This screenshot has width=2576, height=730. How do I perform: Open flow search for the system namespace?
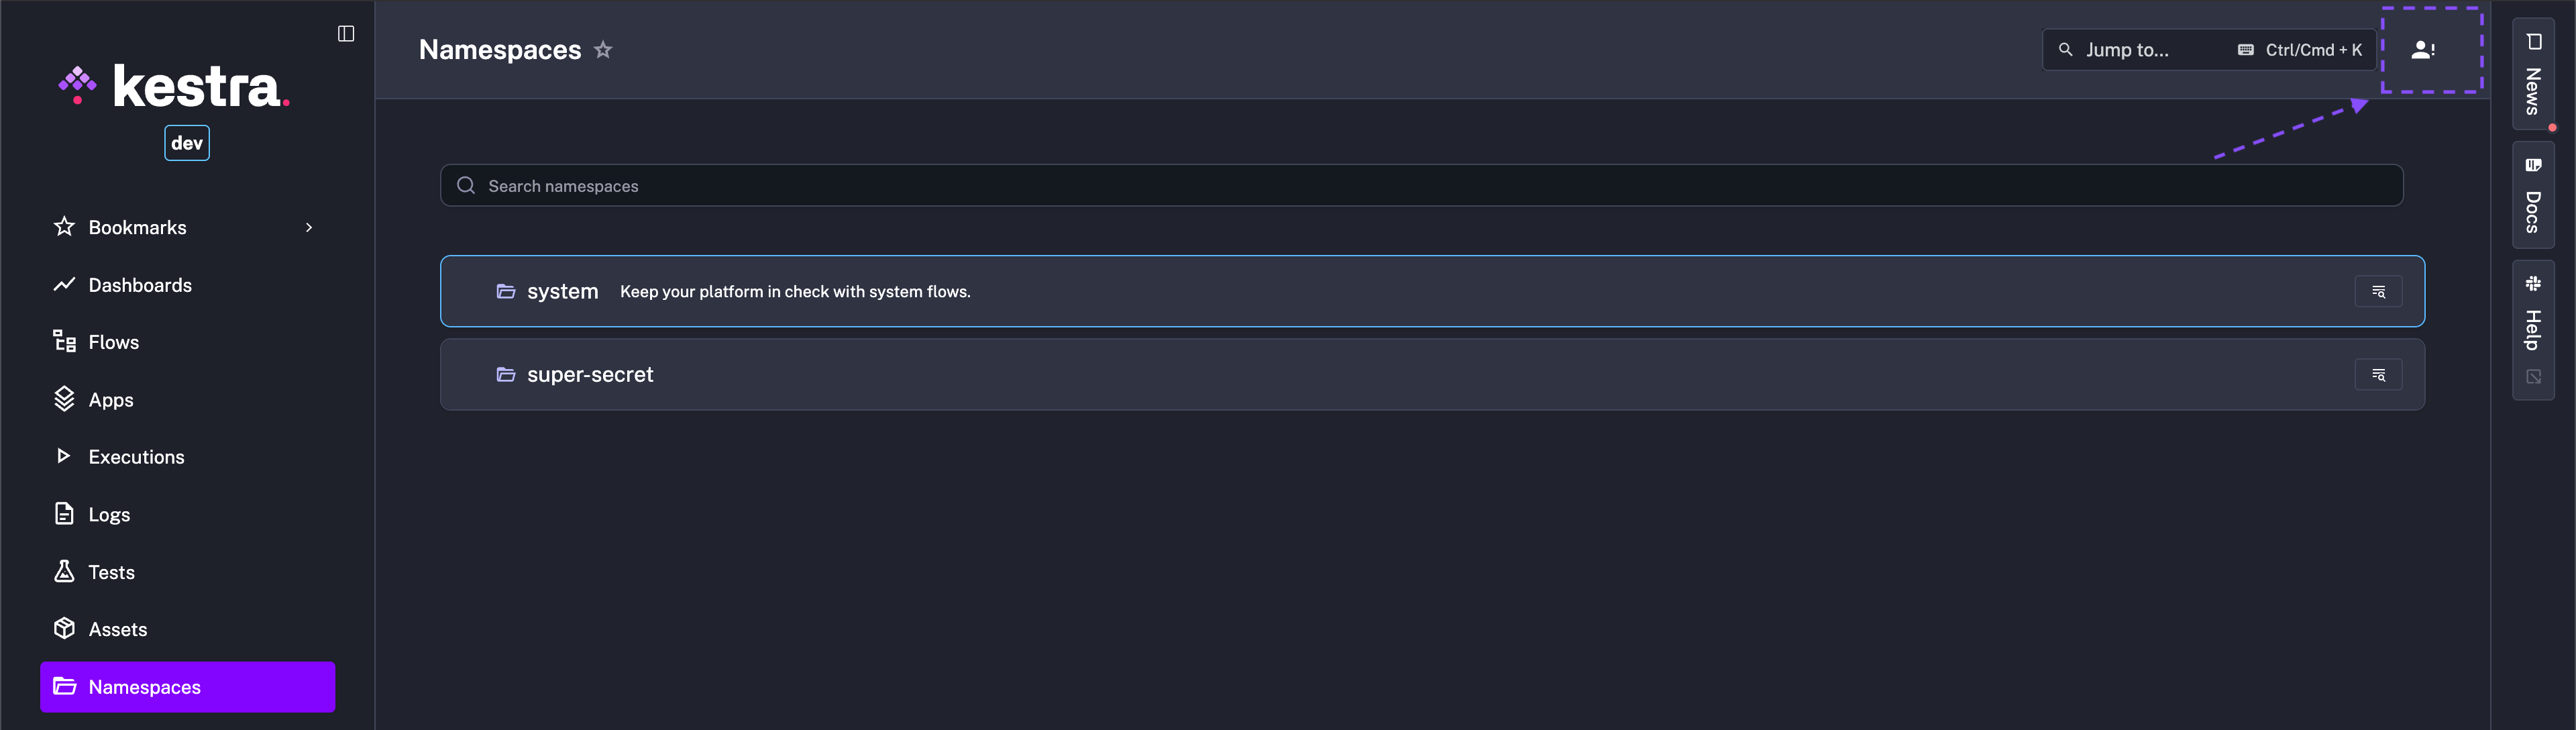2379,291
